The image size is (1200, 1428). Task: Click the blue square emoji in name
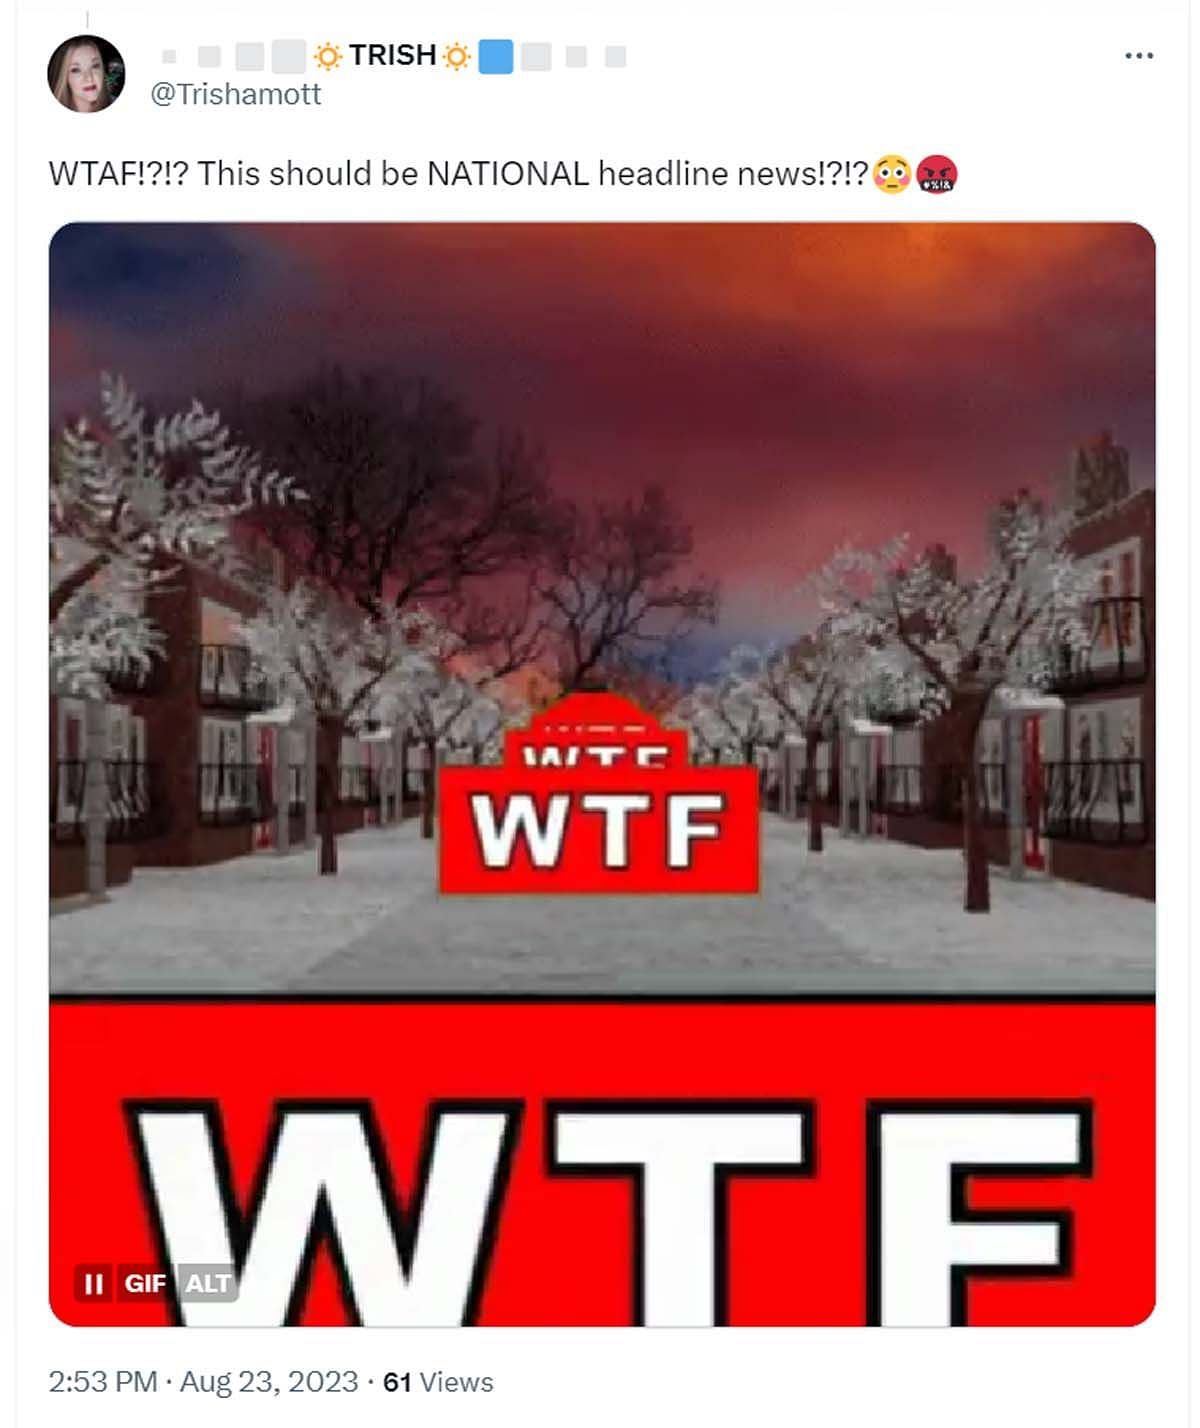point(496,56)
